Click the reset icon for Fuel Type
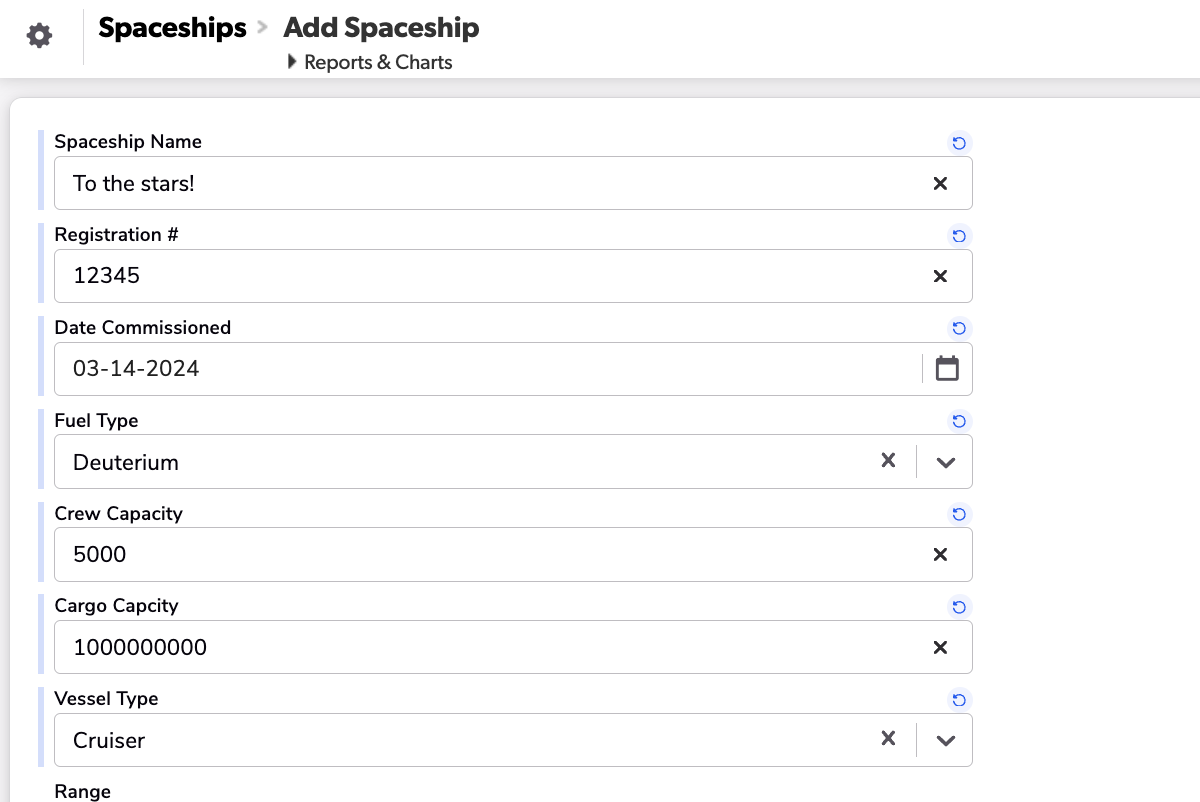Screen dimensions: 1200x802 pos(959,421)
